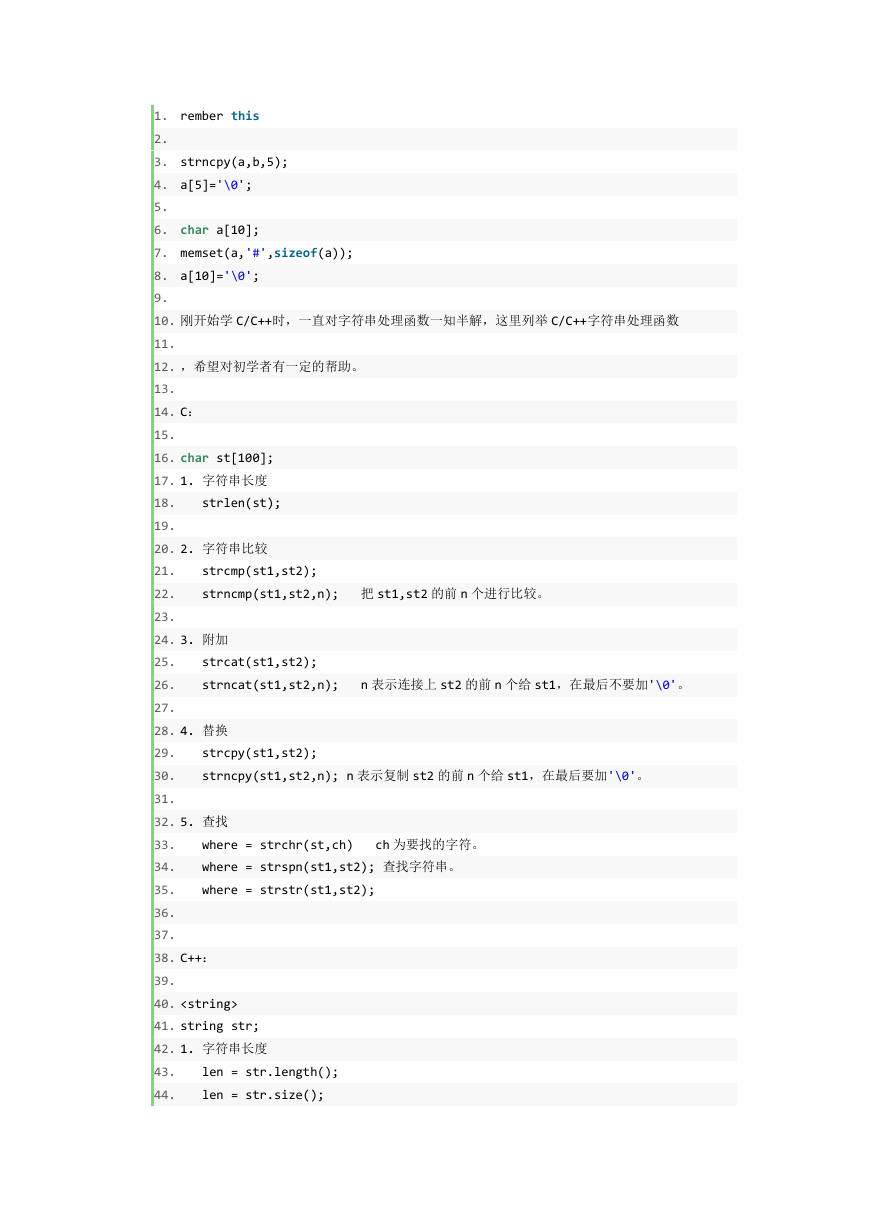Select the 'strcpy(st1,st2);' line

coord(259,753)
